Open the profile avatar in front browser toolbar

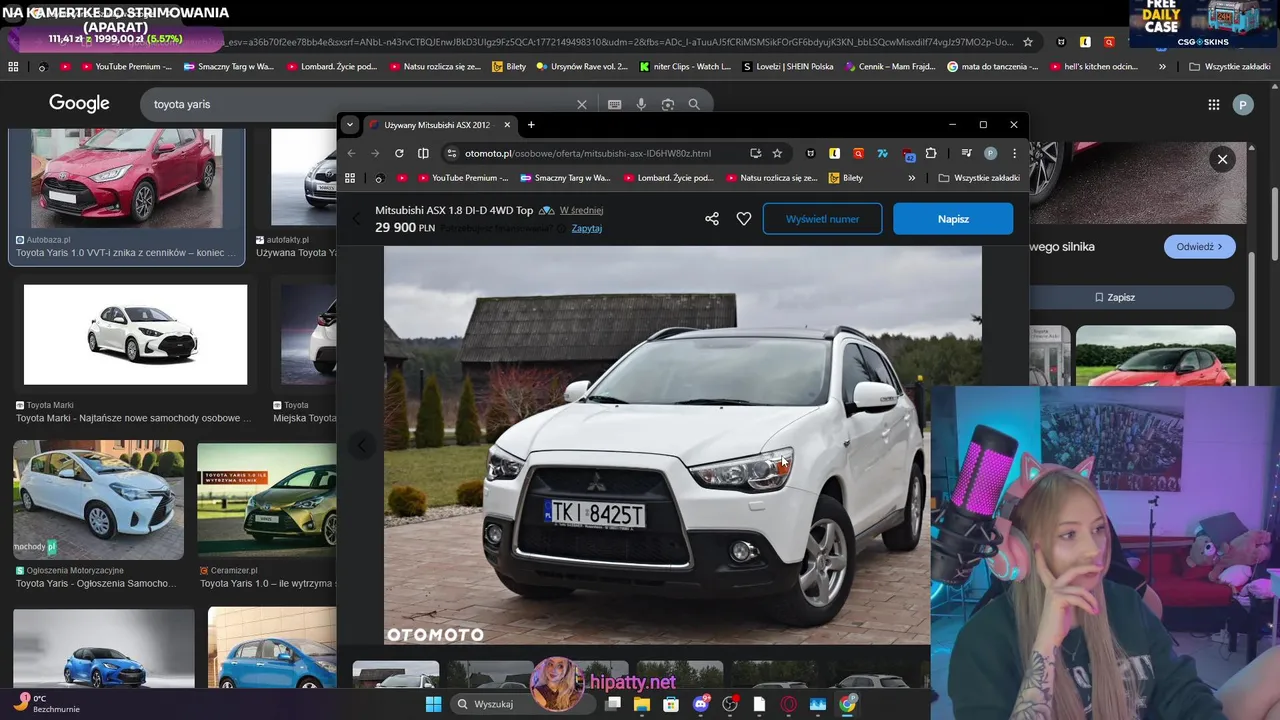(x=990, y=153)
